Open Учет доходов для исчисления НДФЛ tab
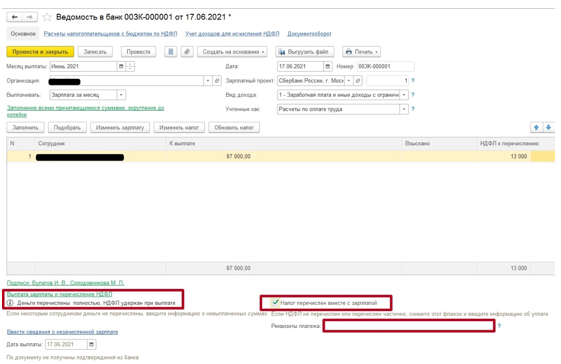Viewport: 561px width, 364px height. pos(232,34)
